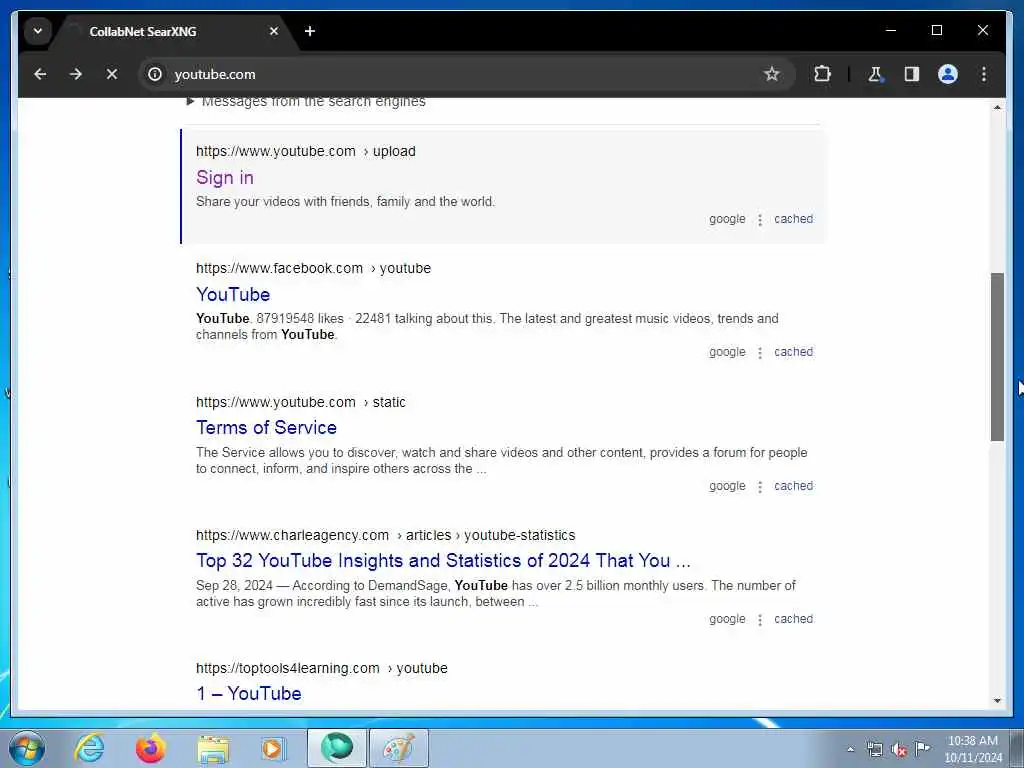Image resolution: width=1024 pixels, height=768 pixels.
Task: Open cached link for Sign in result
Action: point(793,219)
